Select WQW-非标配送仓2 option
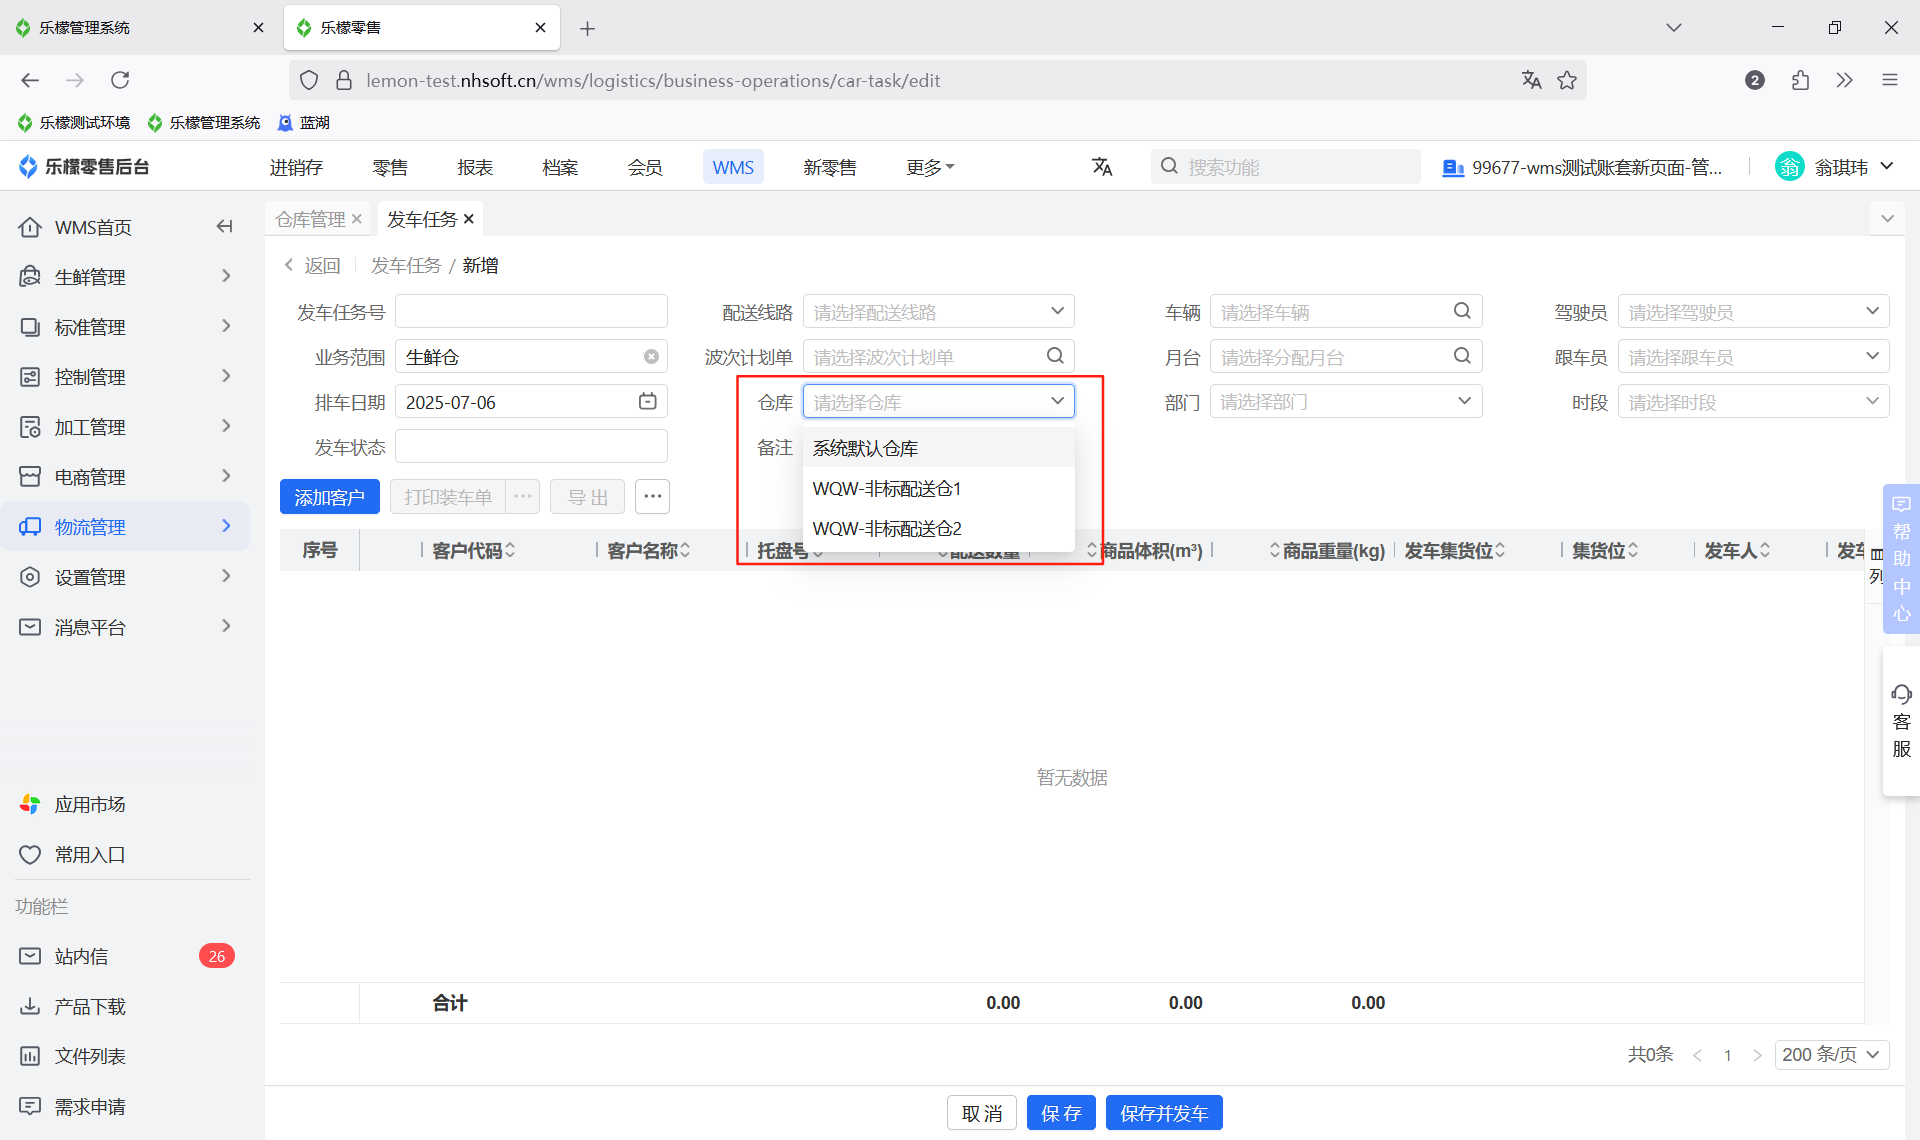 [938, 528]
